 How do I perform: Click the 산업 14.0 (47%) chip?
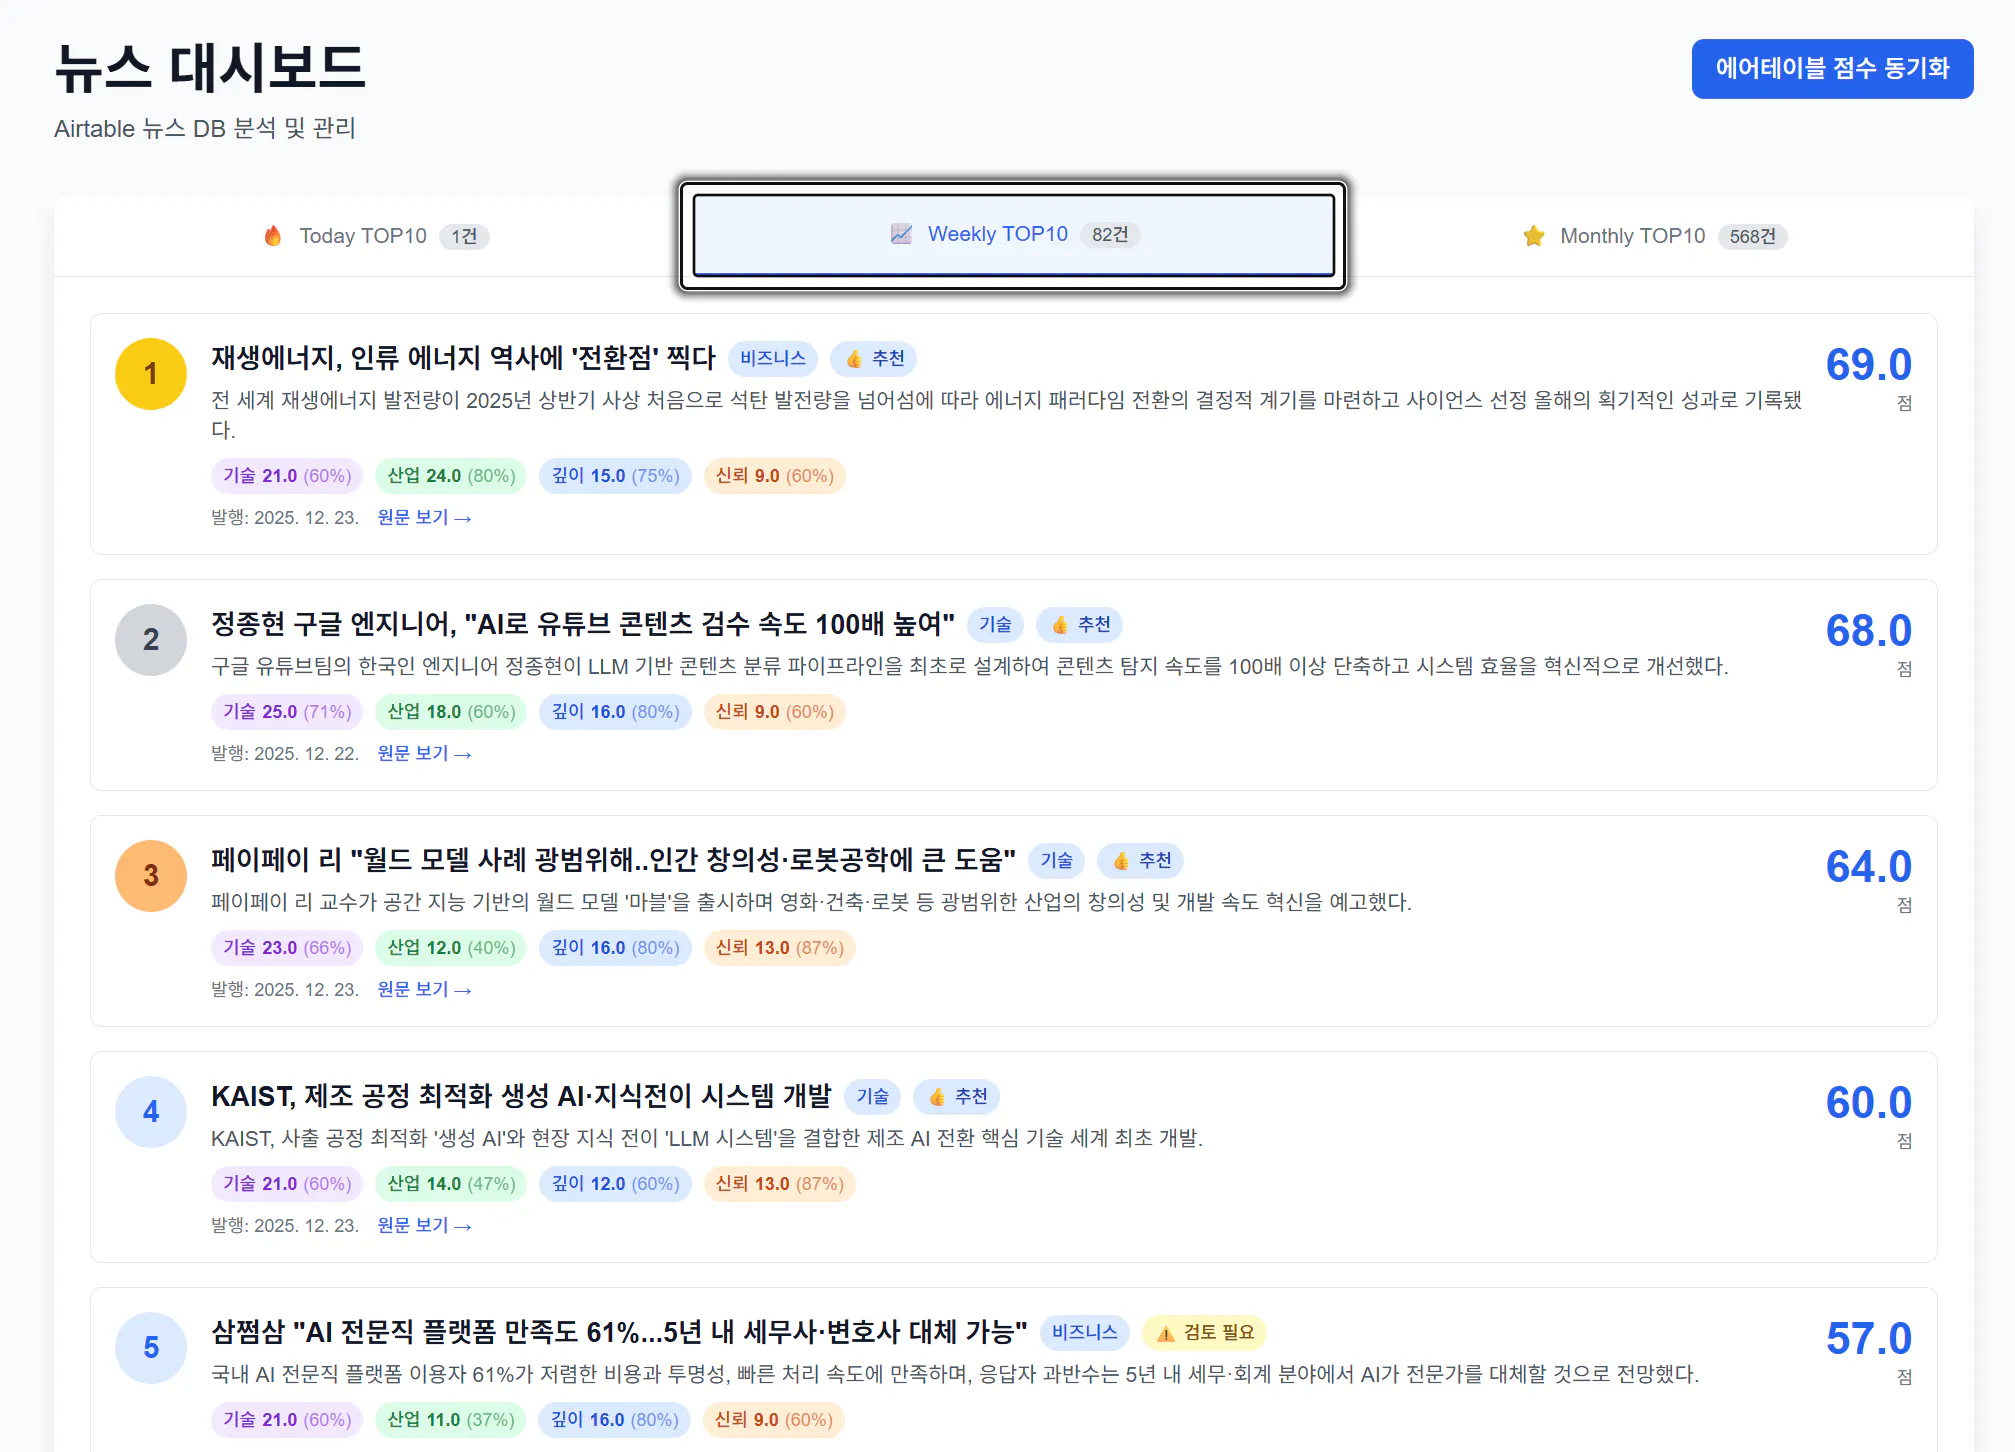[451, 1184]
